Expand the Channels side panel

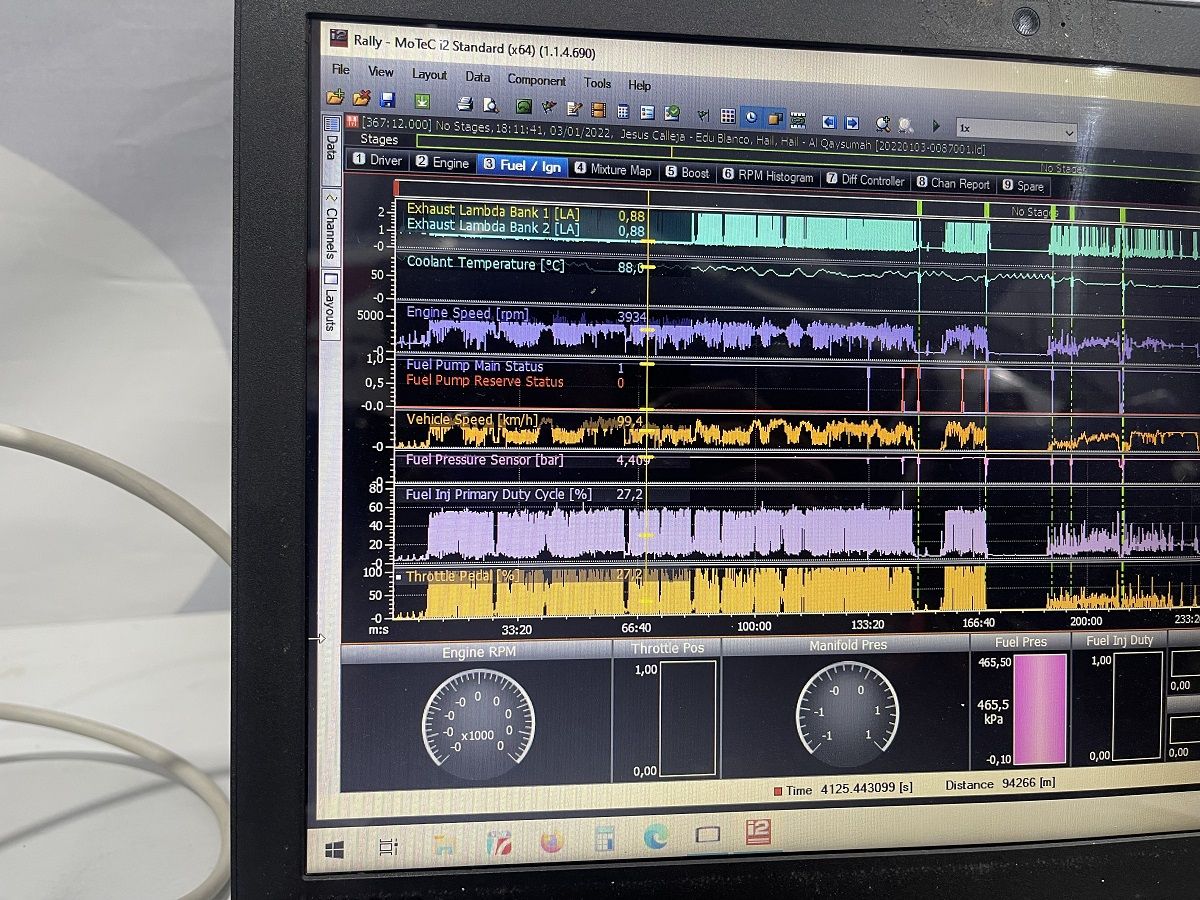pyautogui.click(x=331, y=226)
